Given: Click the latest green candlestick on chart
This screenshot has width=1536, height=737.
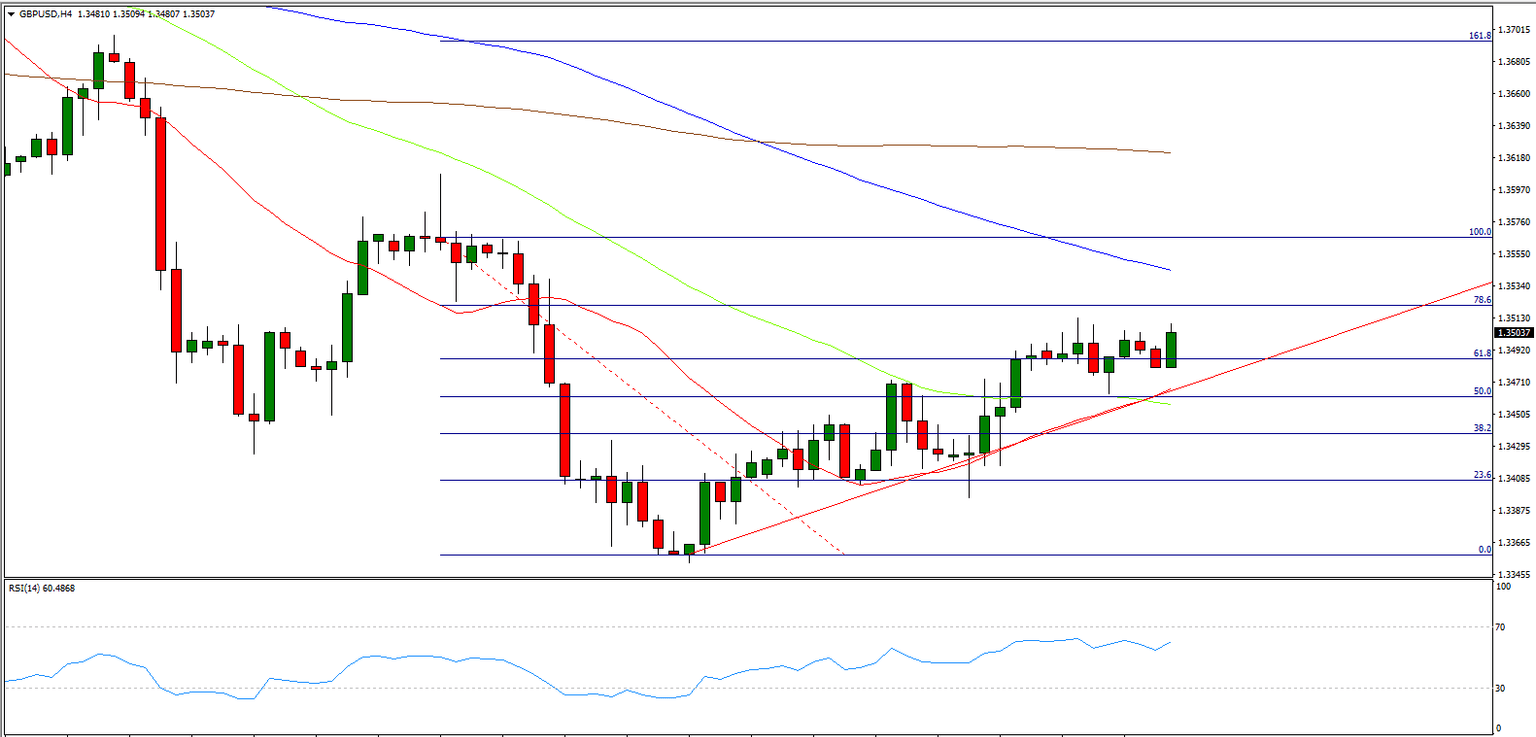Looking at the screenshot, I should point(1170,349).
